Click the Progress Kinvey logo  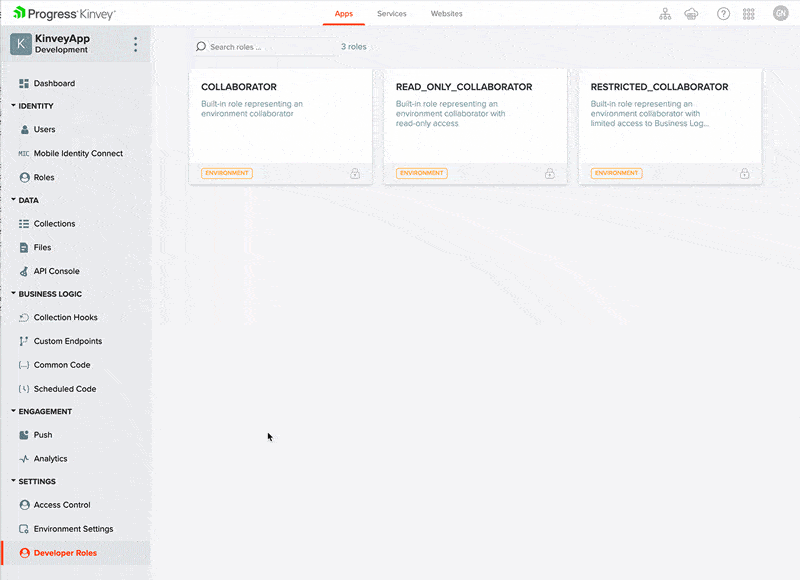click(x=65, y=14)
